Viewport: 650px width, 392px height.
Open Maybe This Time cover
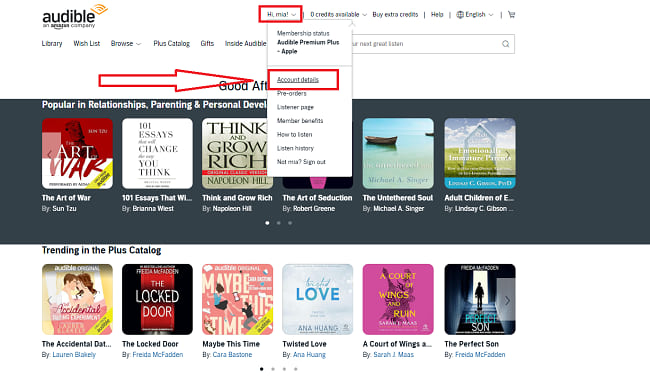point(238,300)
